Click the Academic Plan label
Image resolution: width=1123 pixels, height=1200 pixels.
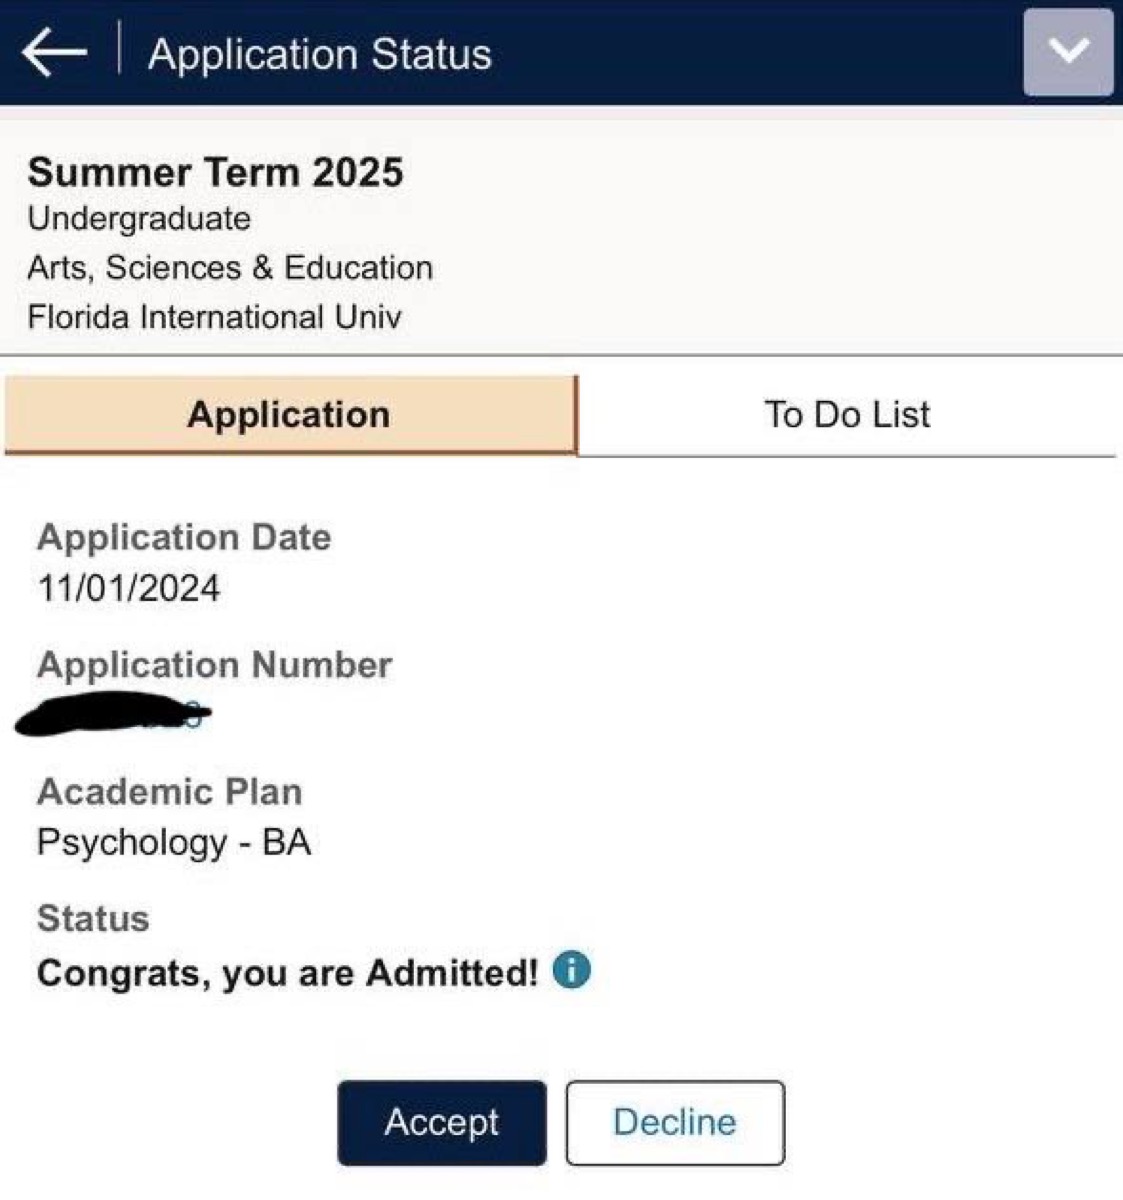click(x=170, y=792)
